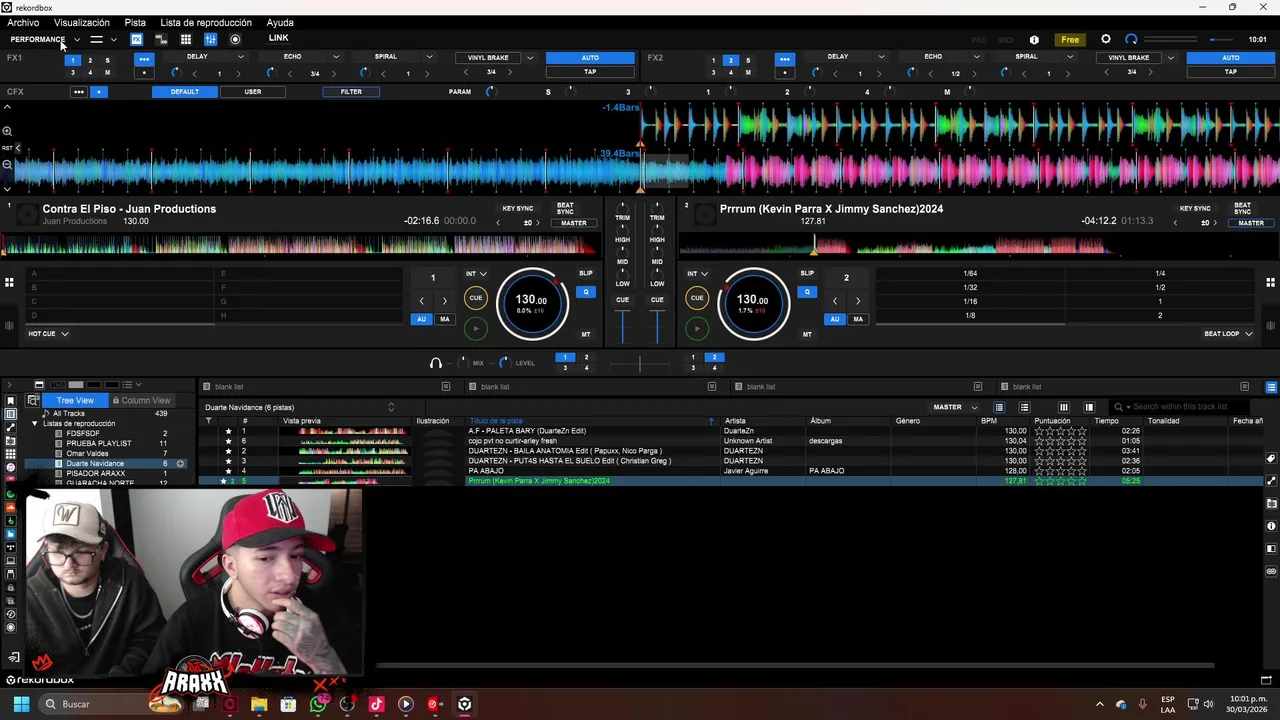This screenshot has width=1280, height=720.
Task: Open the ECHO effect dropdown in FX1
Action: (x=335, y=57)
